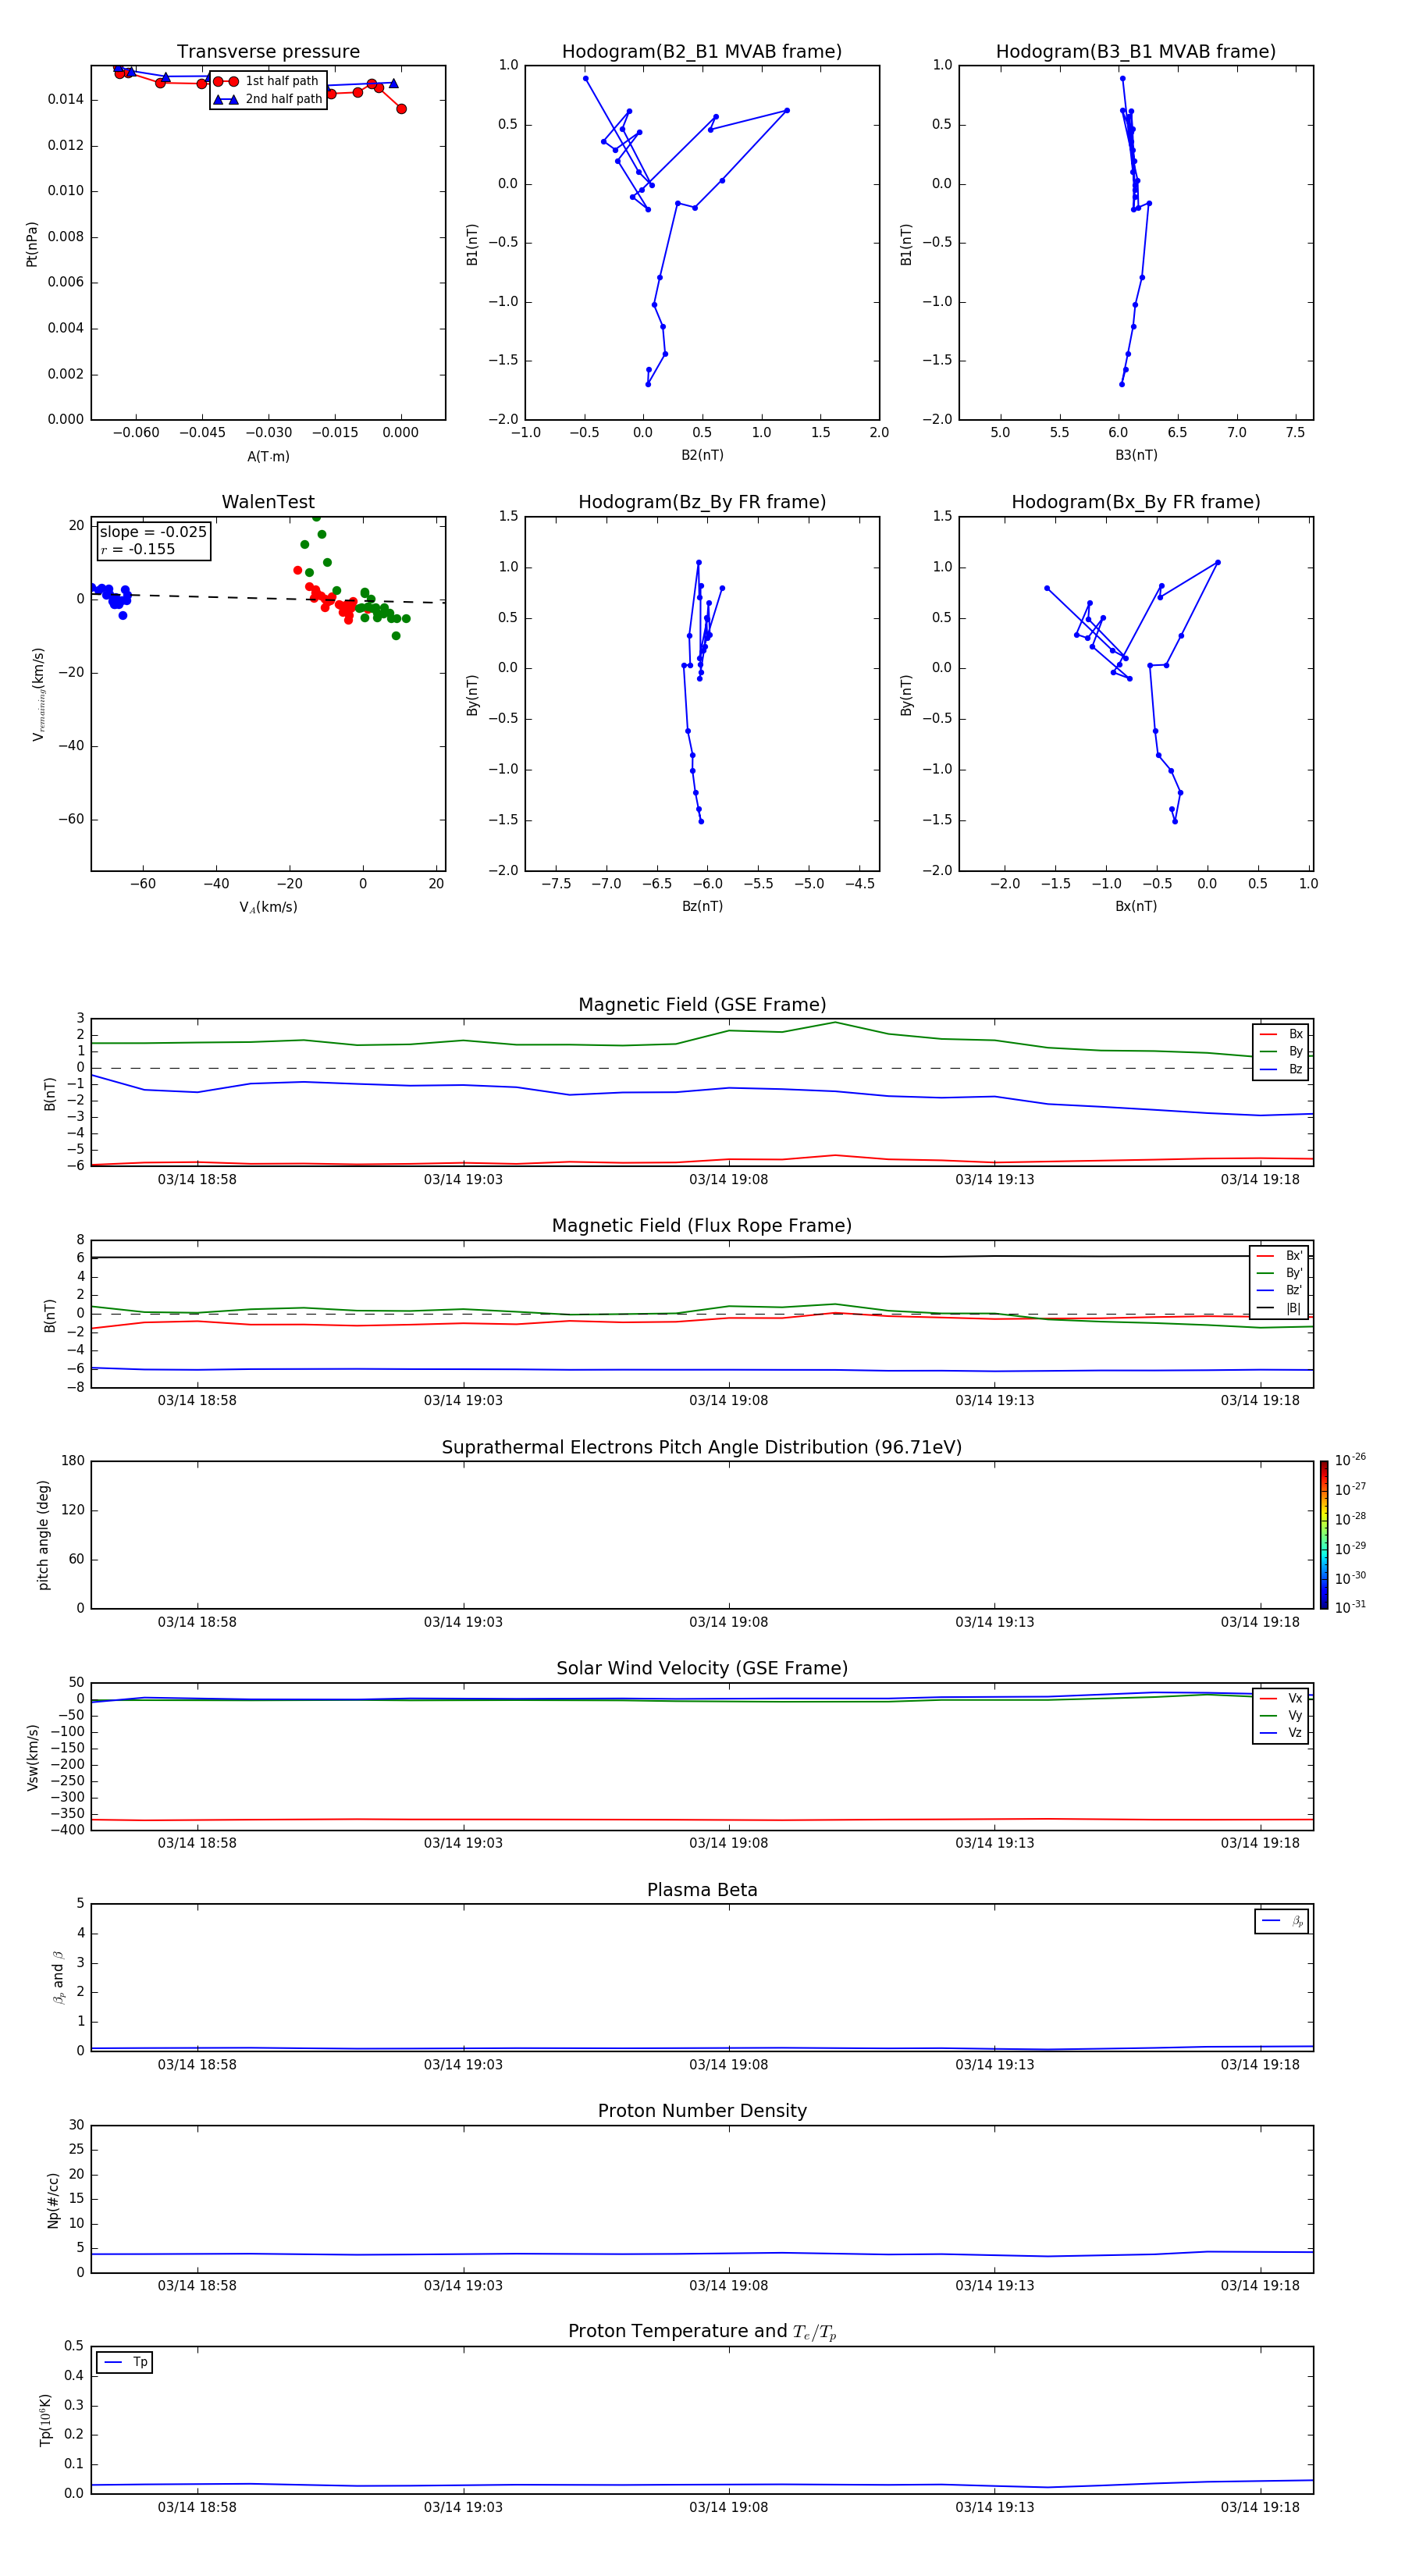Click the "Bx(nT)" x-axis label
The height and width of the screenshot is (2576, 1405).
[1136, 906]
